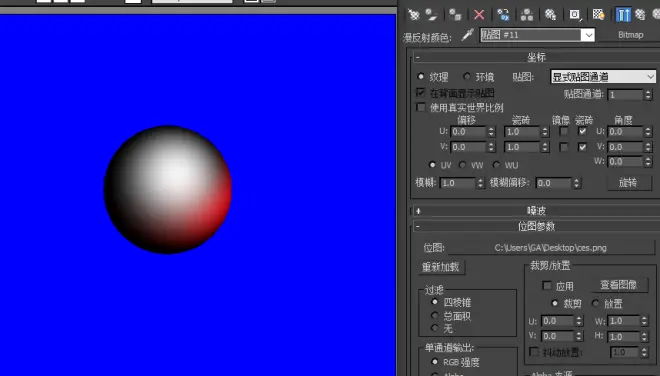The image size is (660, 376).
Task: Click the Put to Library icon
Action: (551, 15)
